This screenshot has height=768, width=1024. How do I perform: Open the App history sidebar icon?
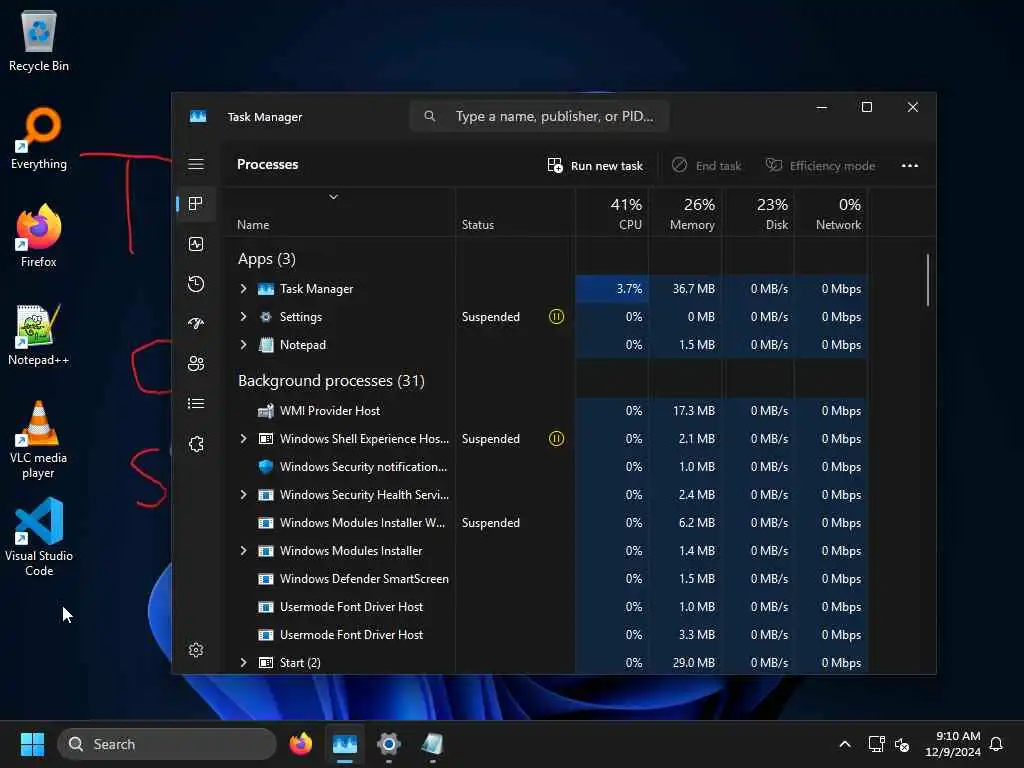click(196, 284)
